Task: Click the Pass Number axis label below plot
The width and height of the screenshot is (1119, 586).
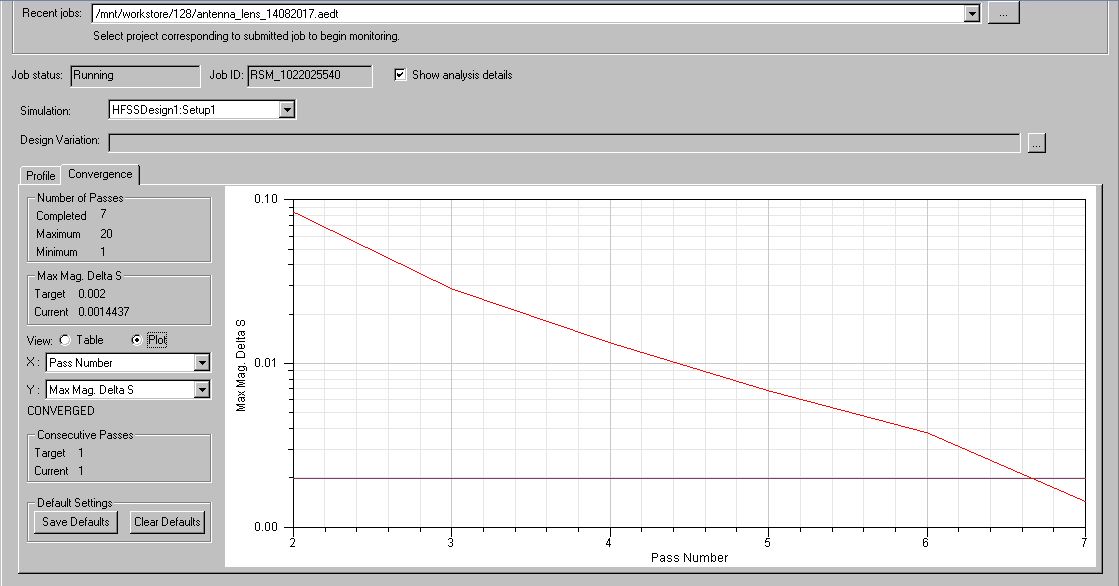Action: click(x=689, y=557)
